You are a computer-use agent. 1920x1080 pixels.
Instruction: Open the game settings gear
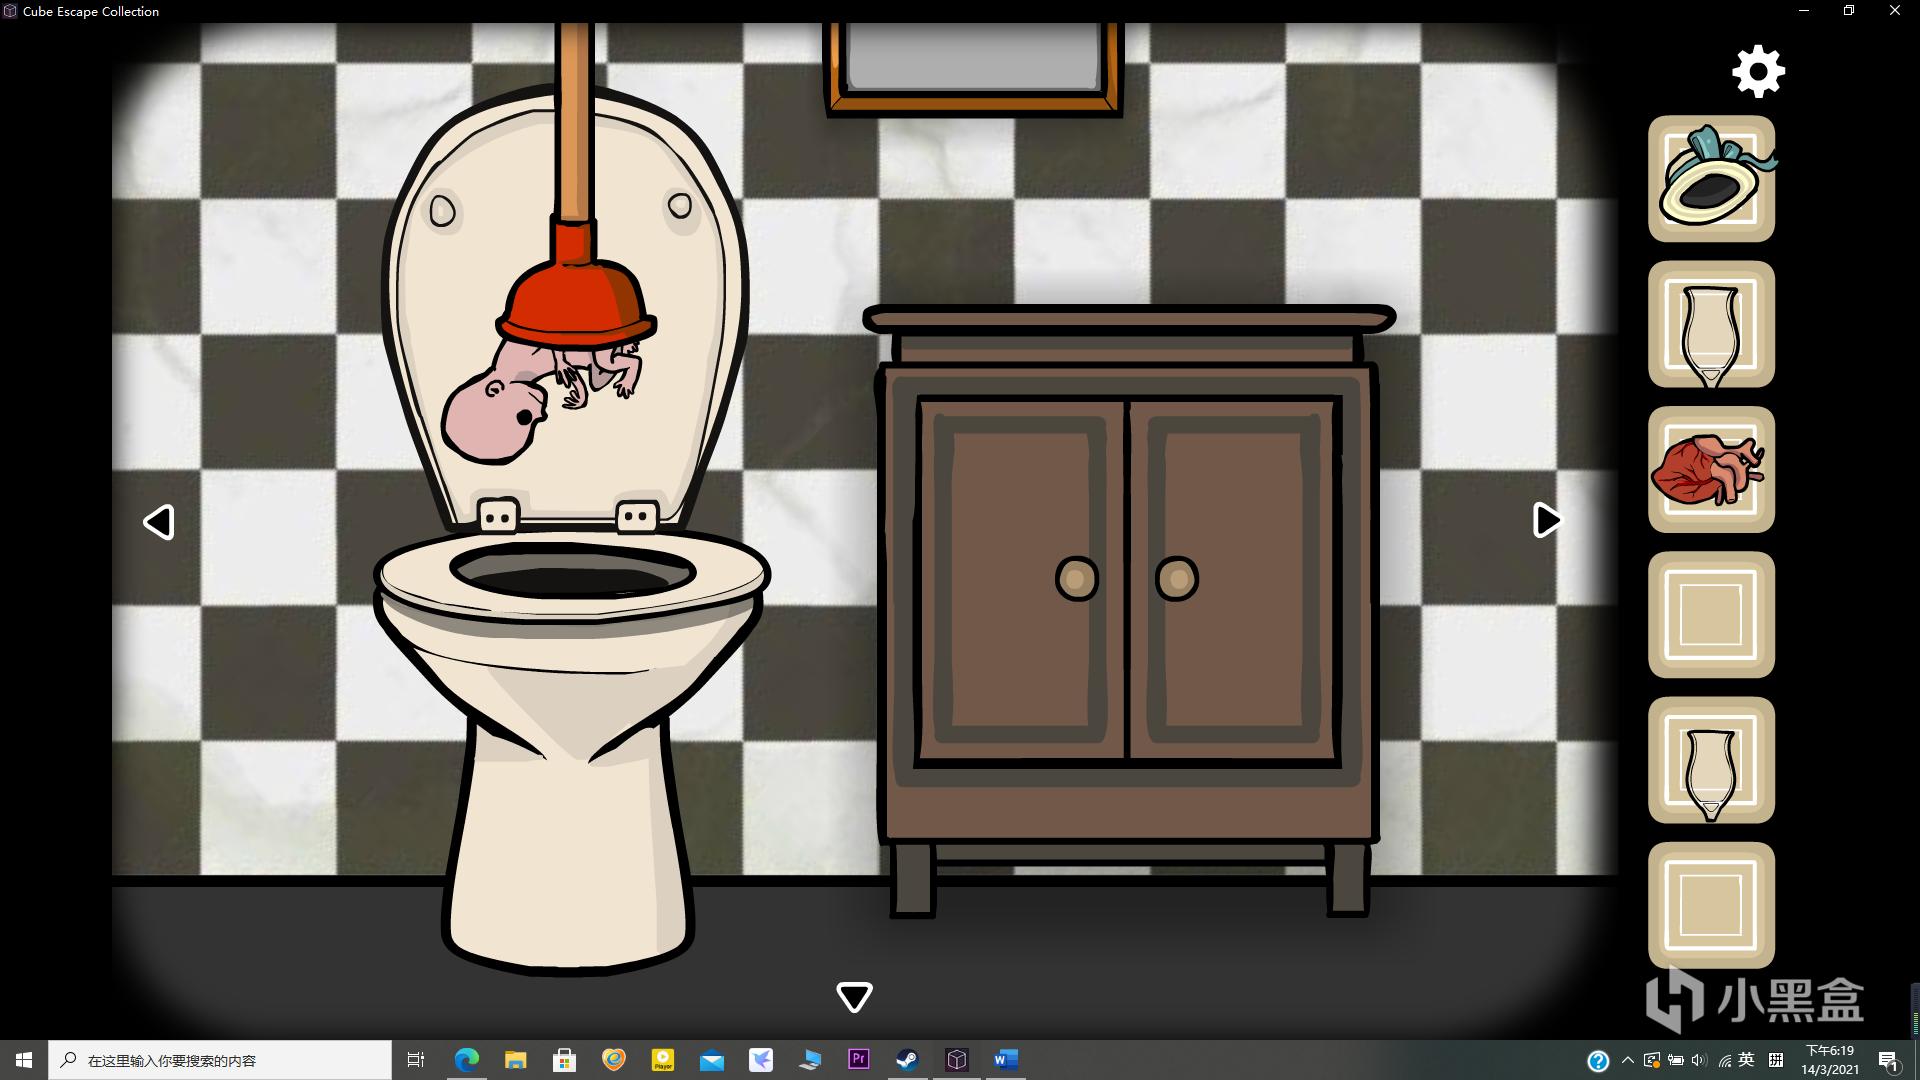pyautogui.click(x=1758, y=71)
